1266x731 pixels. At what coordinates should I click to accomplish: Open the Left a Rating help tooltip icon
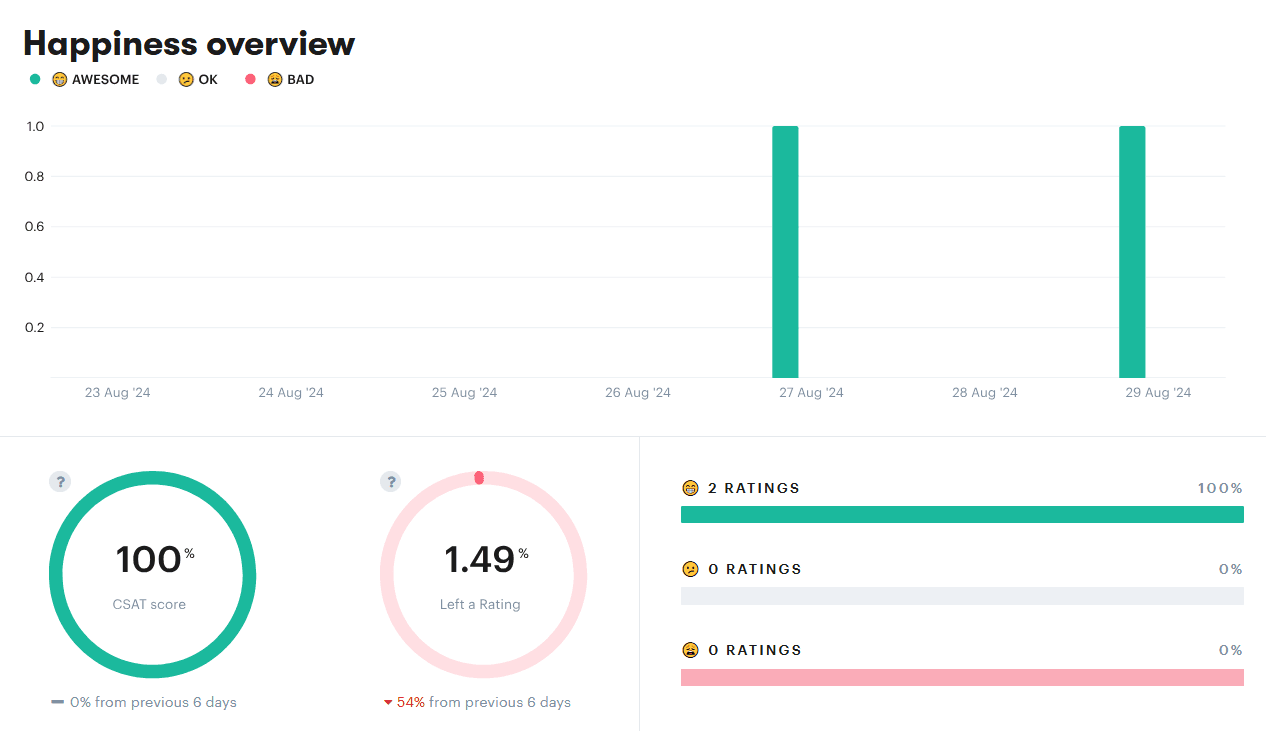(390, 481)
